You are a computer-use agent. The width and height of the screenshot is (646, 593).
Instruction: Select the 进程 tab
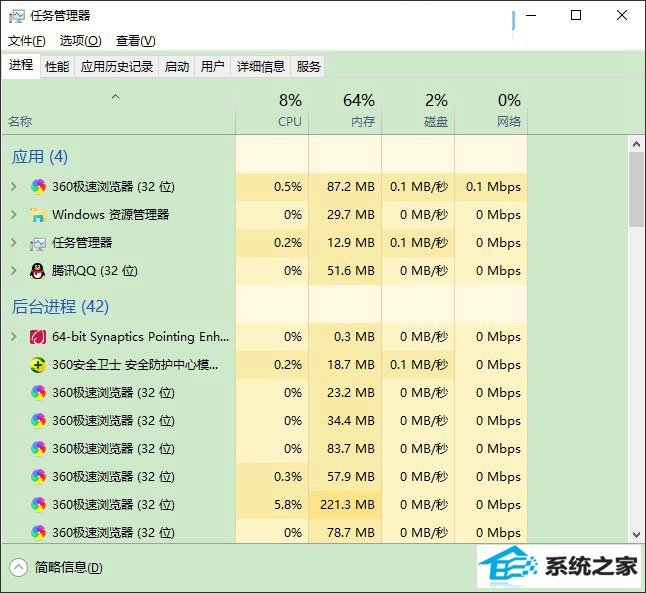21,65
